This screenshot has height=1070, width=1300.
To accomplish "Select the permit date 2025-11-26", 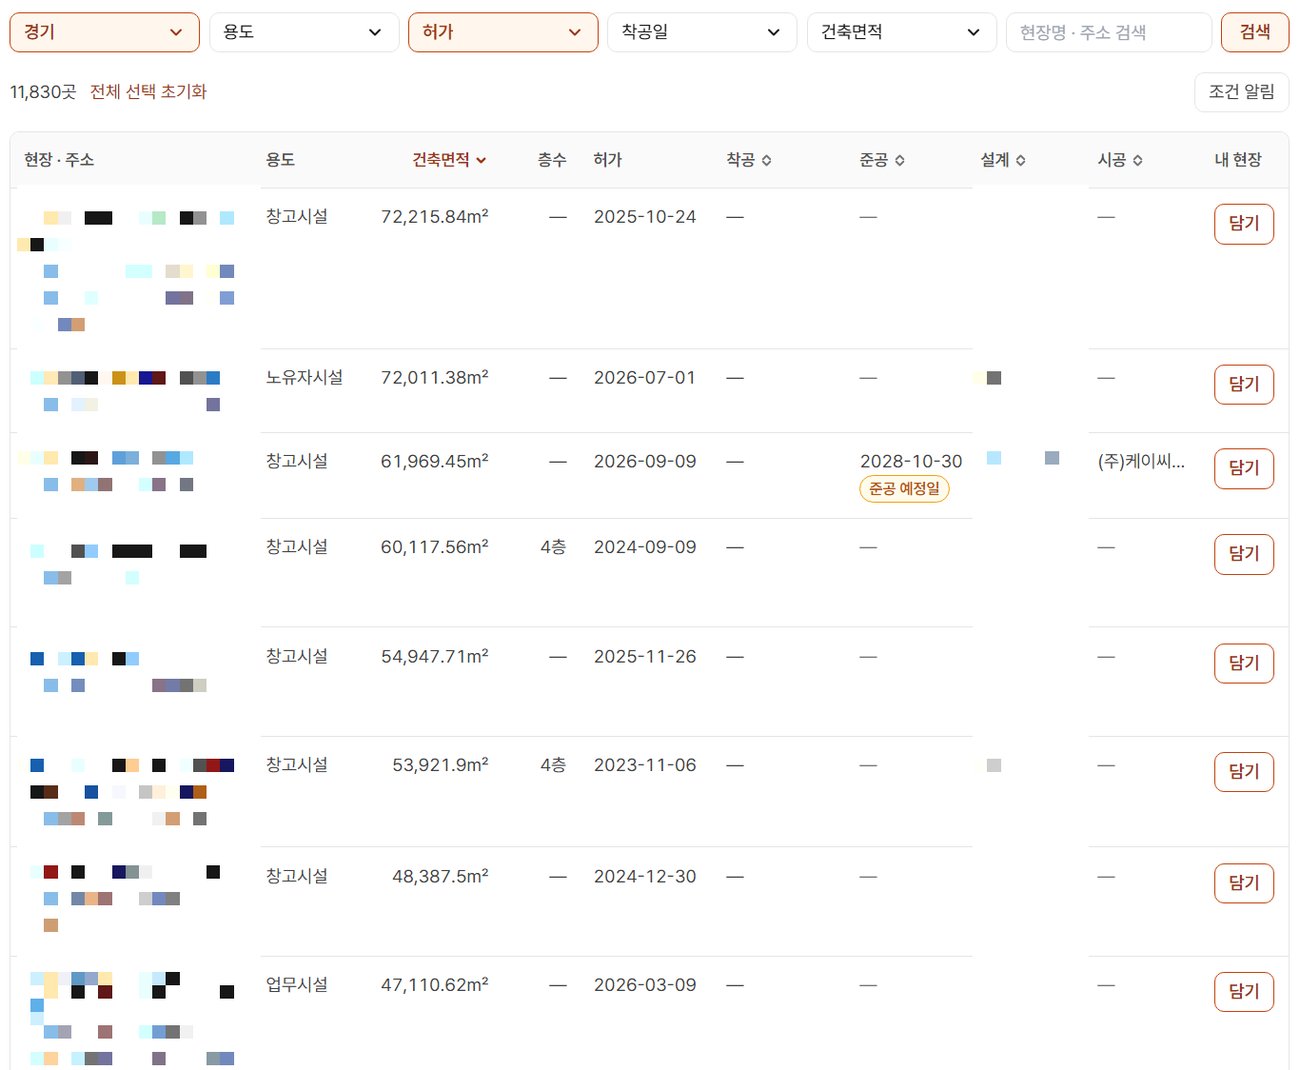I will tap(645, 657).
